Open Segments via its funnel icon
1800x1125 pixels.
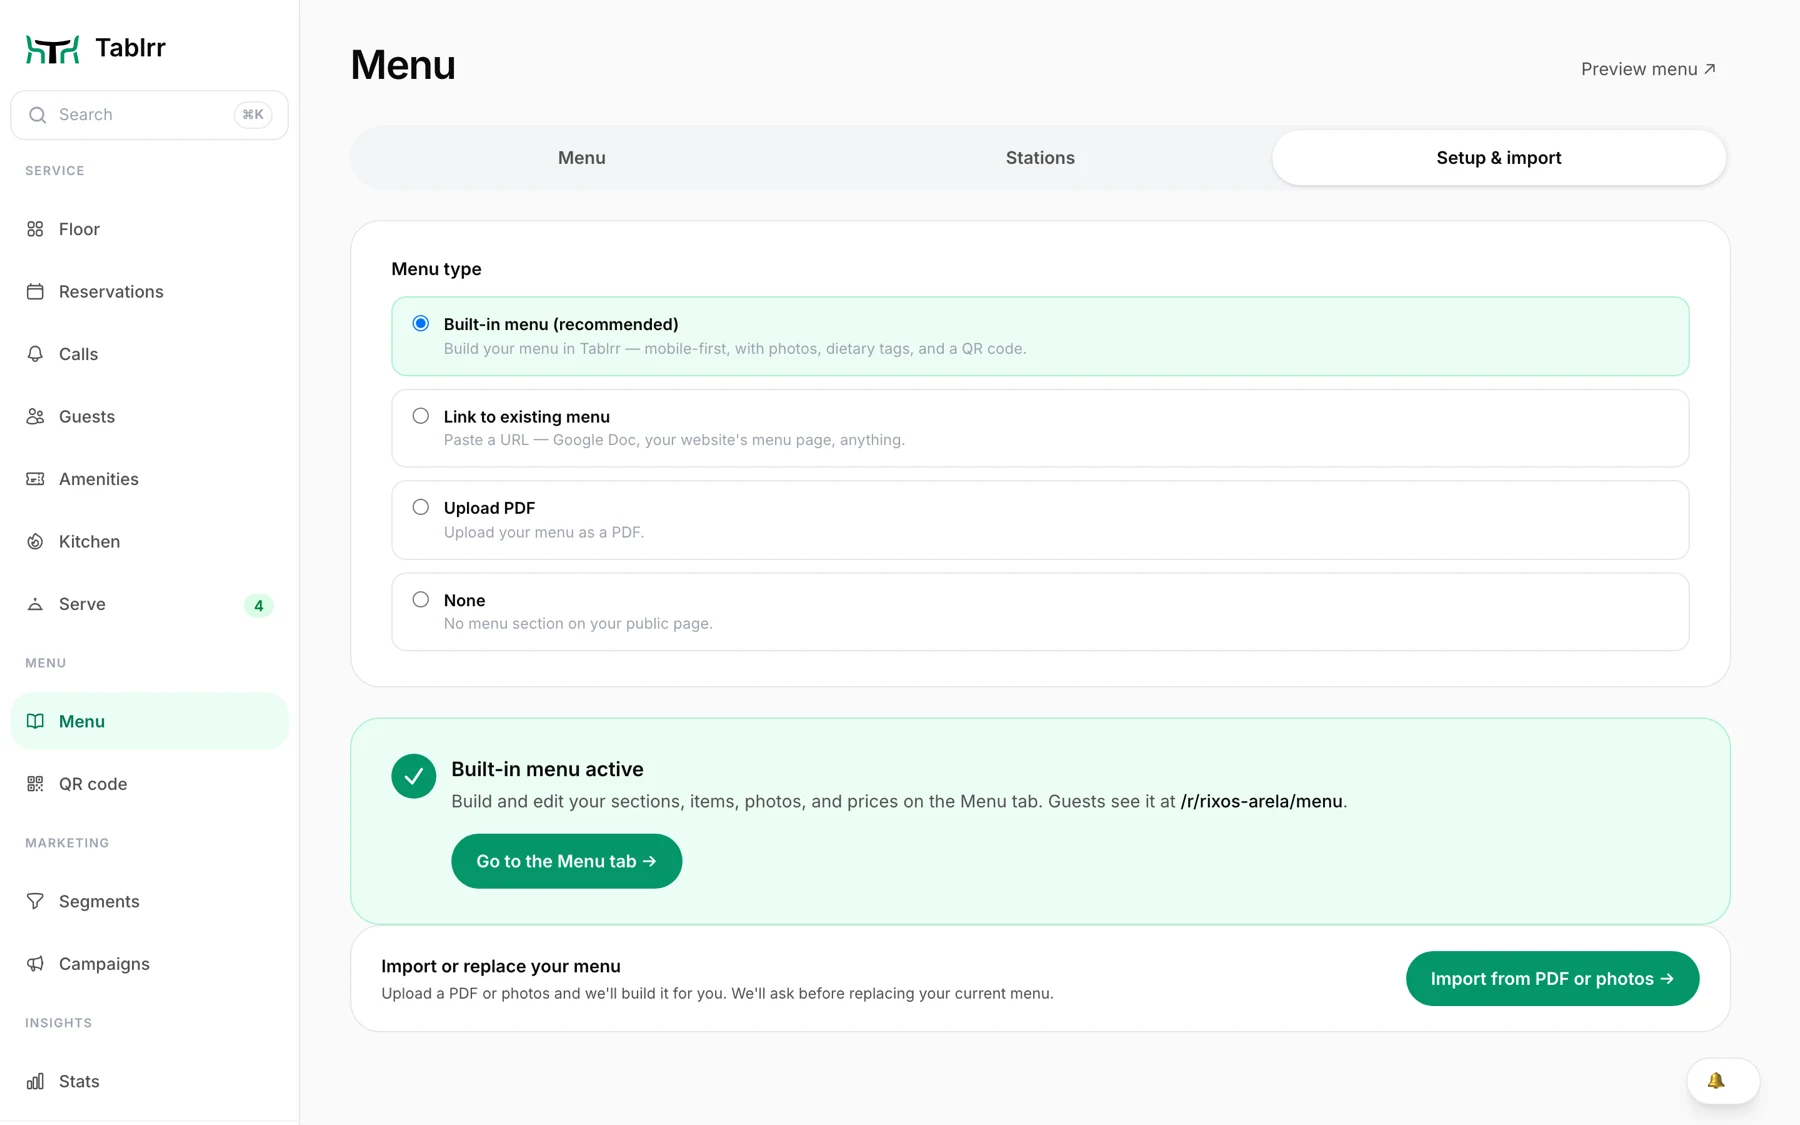pyautogui.click(x=35, y=901)
